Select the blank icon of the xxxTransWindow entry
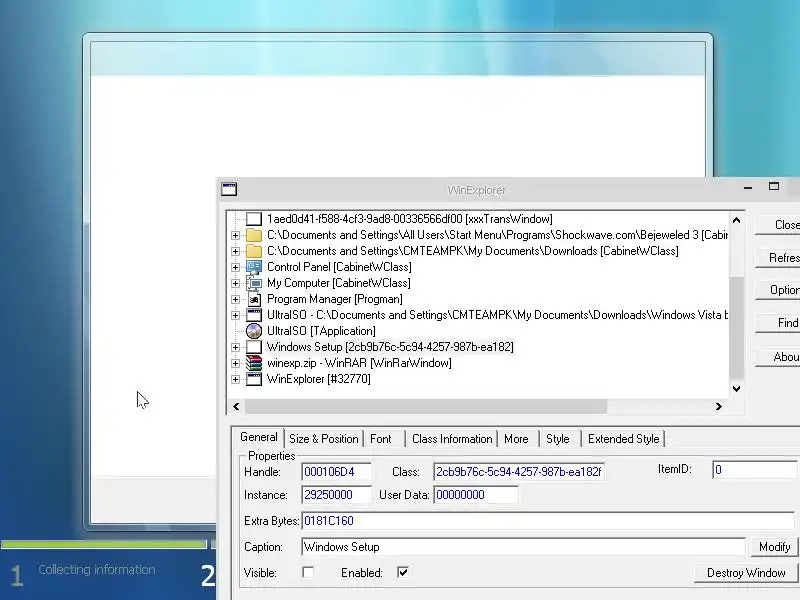This screenshot has width=800, height=600. (254, 219)
